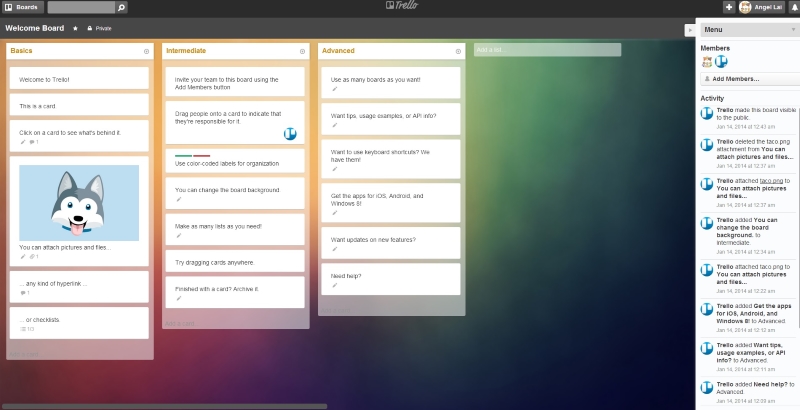
Task: Open the Invite your team card
Action: coord(235,82)
